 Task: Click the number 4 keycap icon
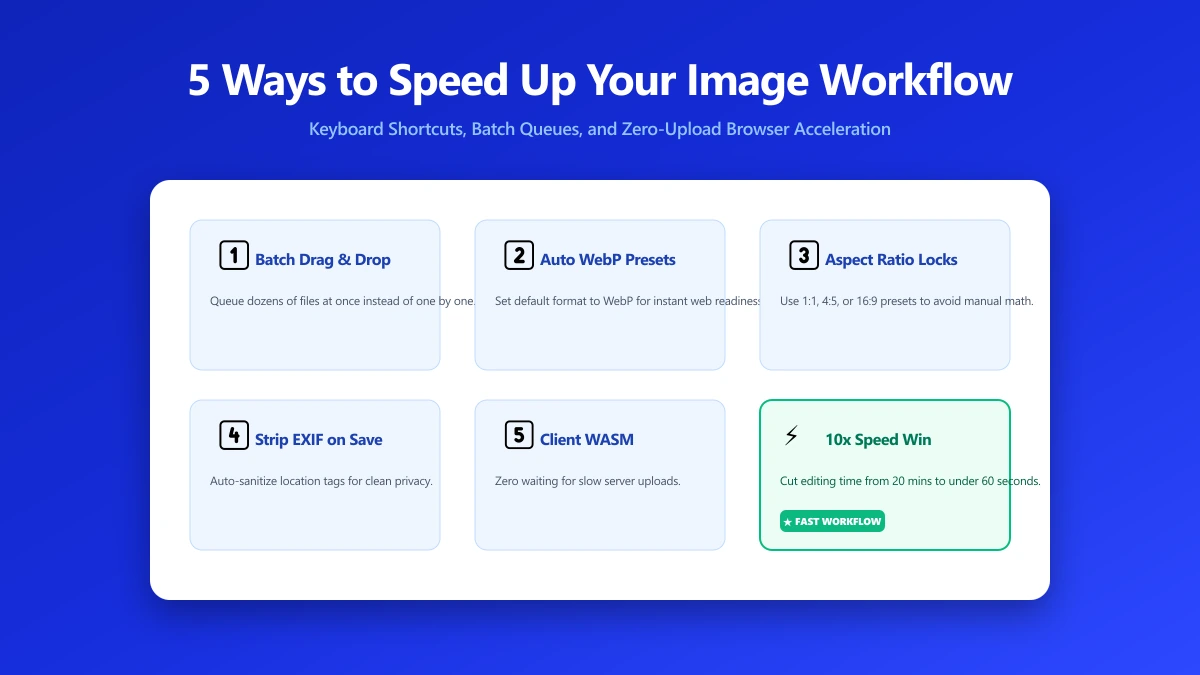click(x=234, y=436)
